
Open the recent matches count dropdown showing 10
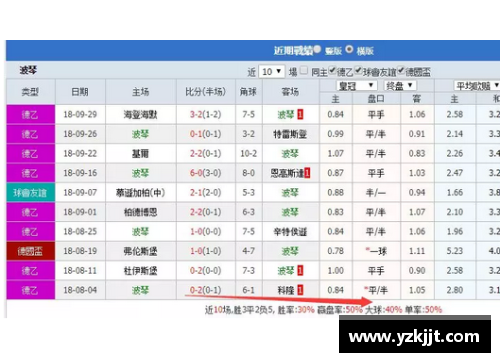coord(272,71)
